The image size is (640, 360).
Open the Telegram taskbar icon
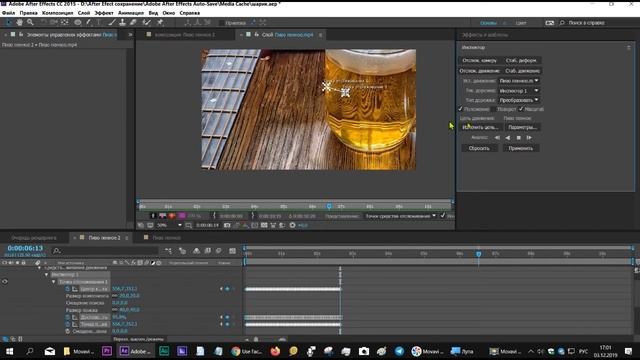[399, 351]
